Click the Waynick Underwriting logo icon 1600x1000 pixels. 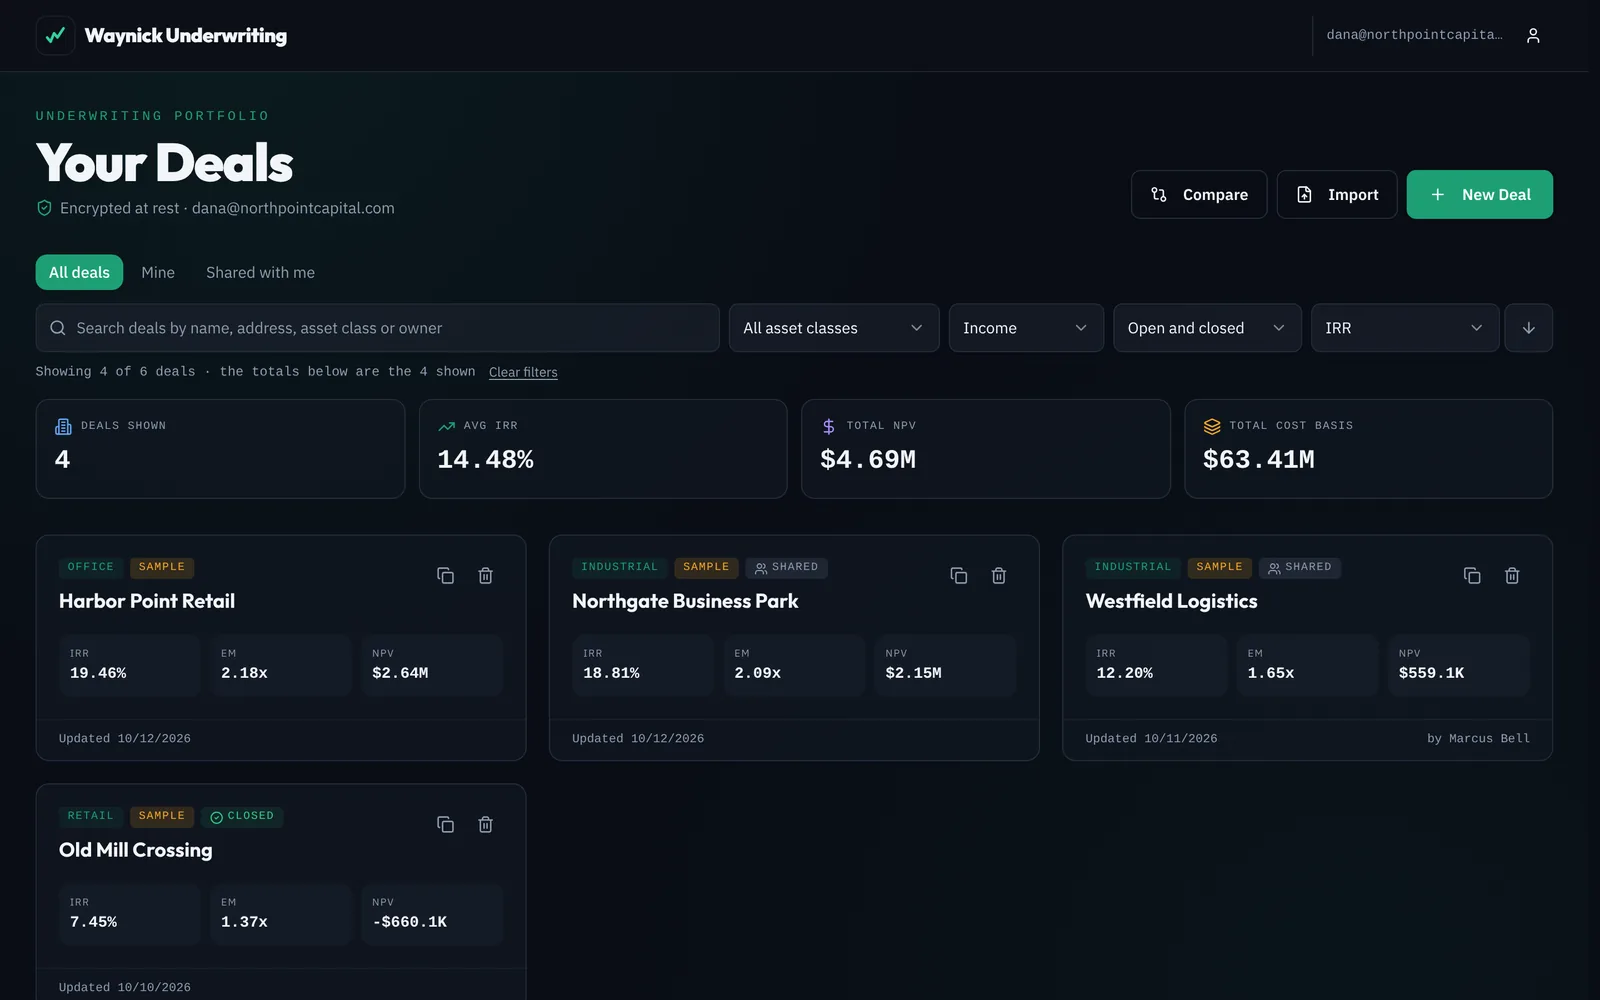click(55, 35)
